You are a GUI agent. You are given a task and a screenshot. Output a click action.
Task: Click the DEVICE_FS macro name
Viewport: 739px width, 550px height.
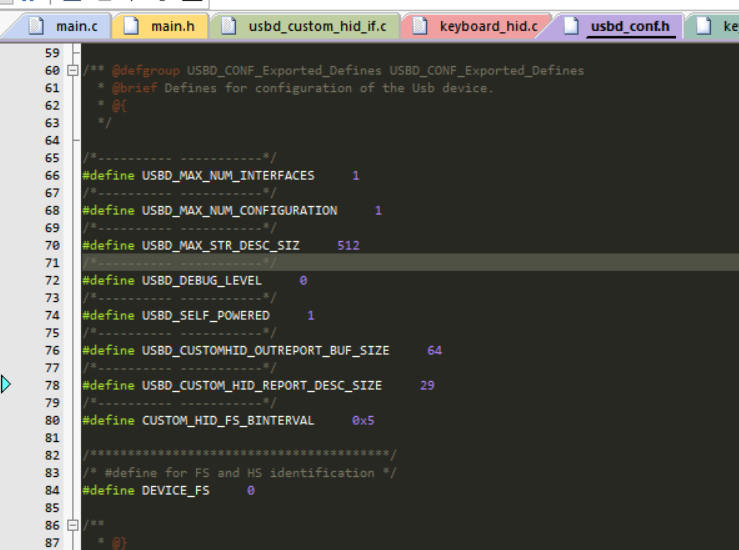click(176, 491)
